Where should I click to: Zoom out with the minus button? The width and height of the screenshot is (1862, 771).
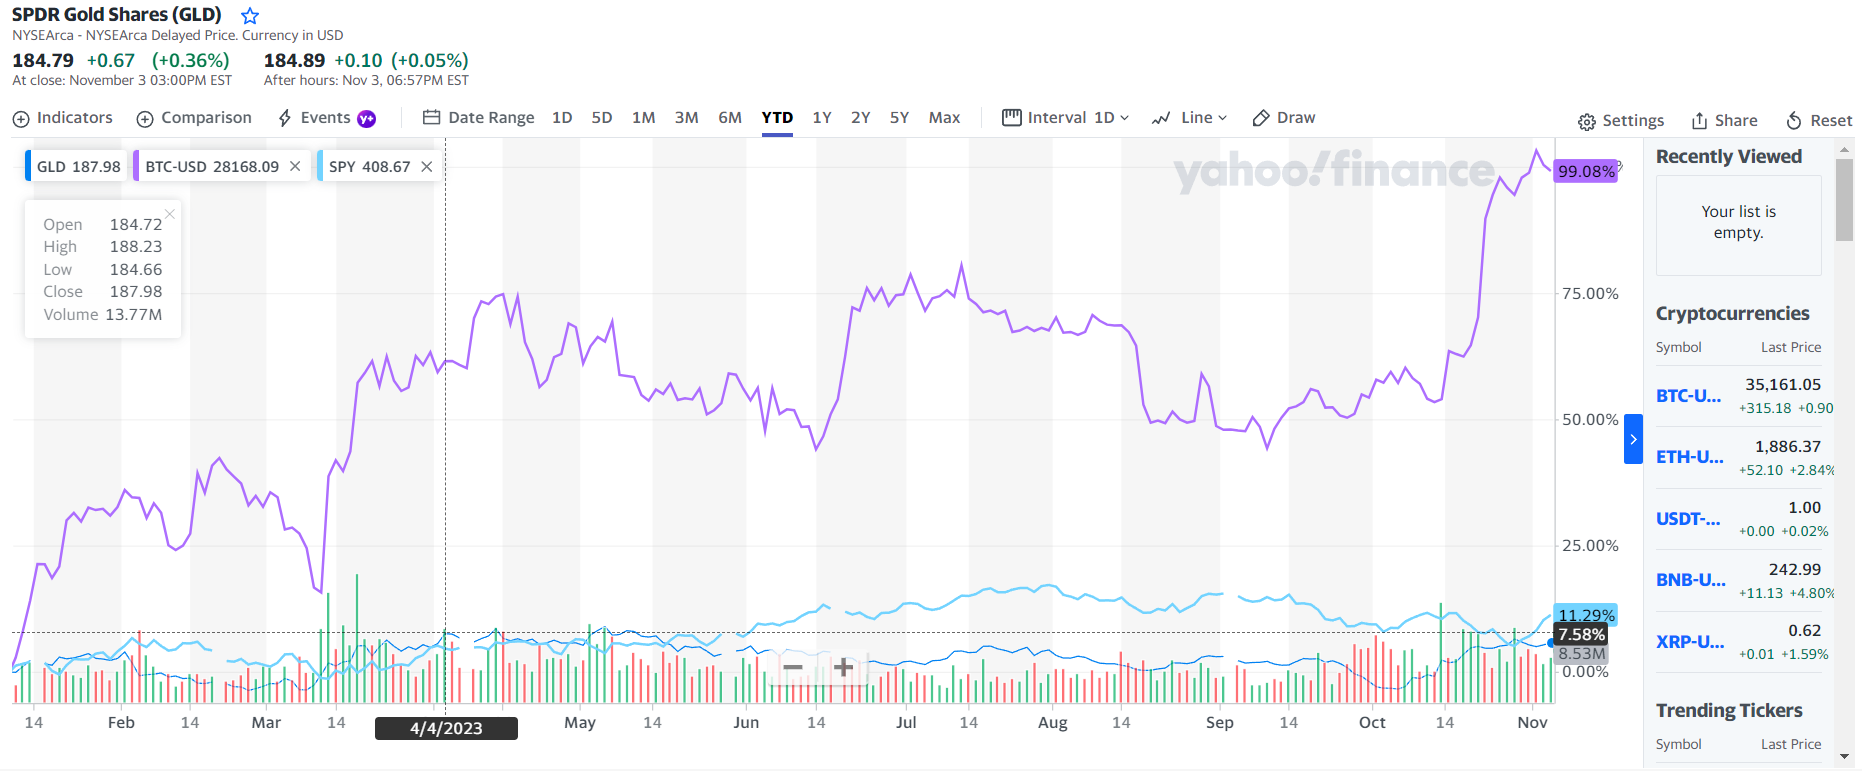pyautogui.click(x=793, y=667)
